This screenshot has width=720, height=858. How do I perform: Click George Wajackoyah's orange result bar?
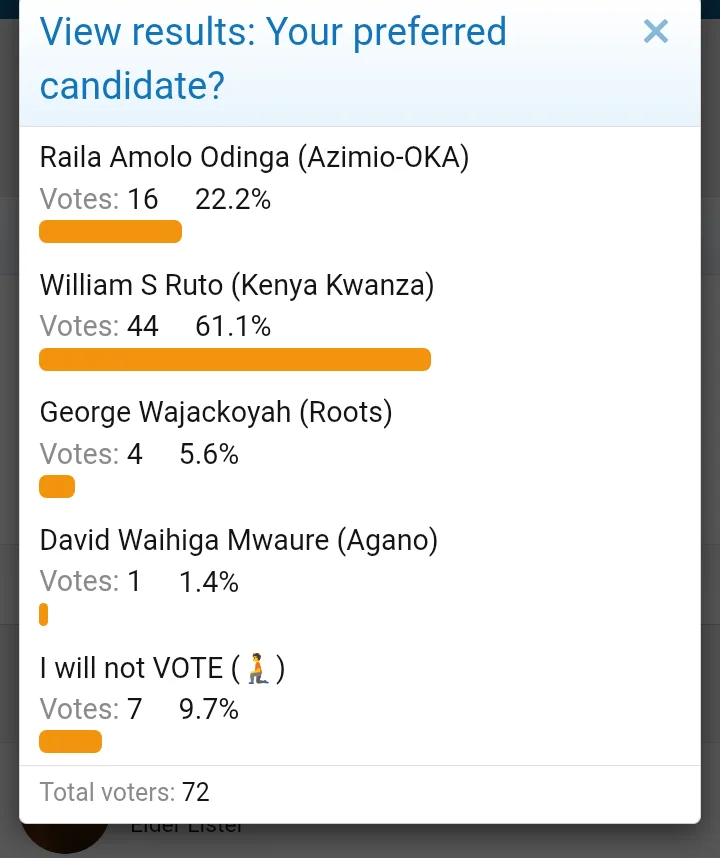[x=57, y=487]
